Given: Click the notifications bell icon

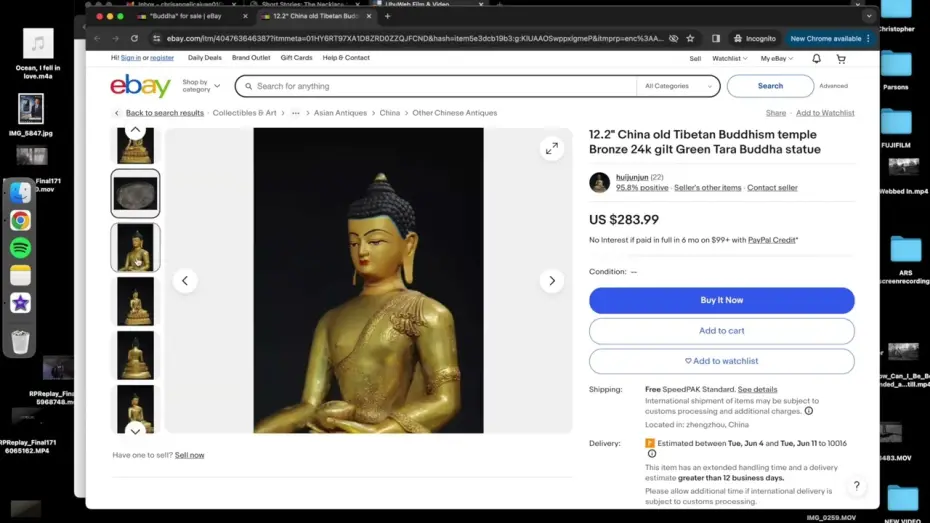Looking at the screenshot, I should point(816,59).
